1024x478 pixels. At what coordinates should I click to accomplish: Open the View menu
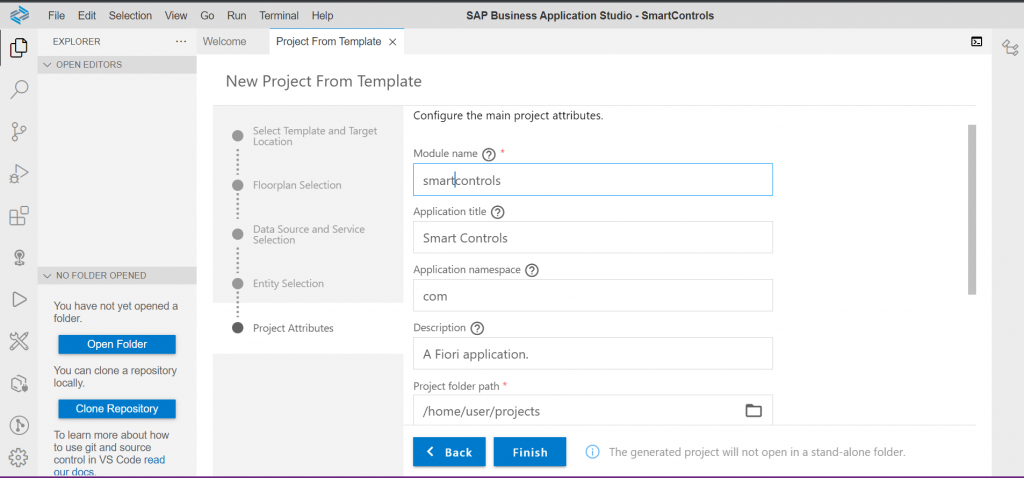176,15
